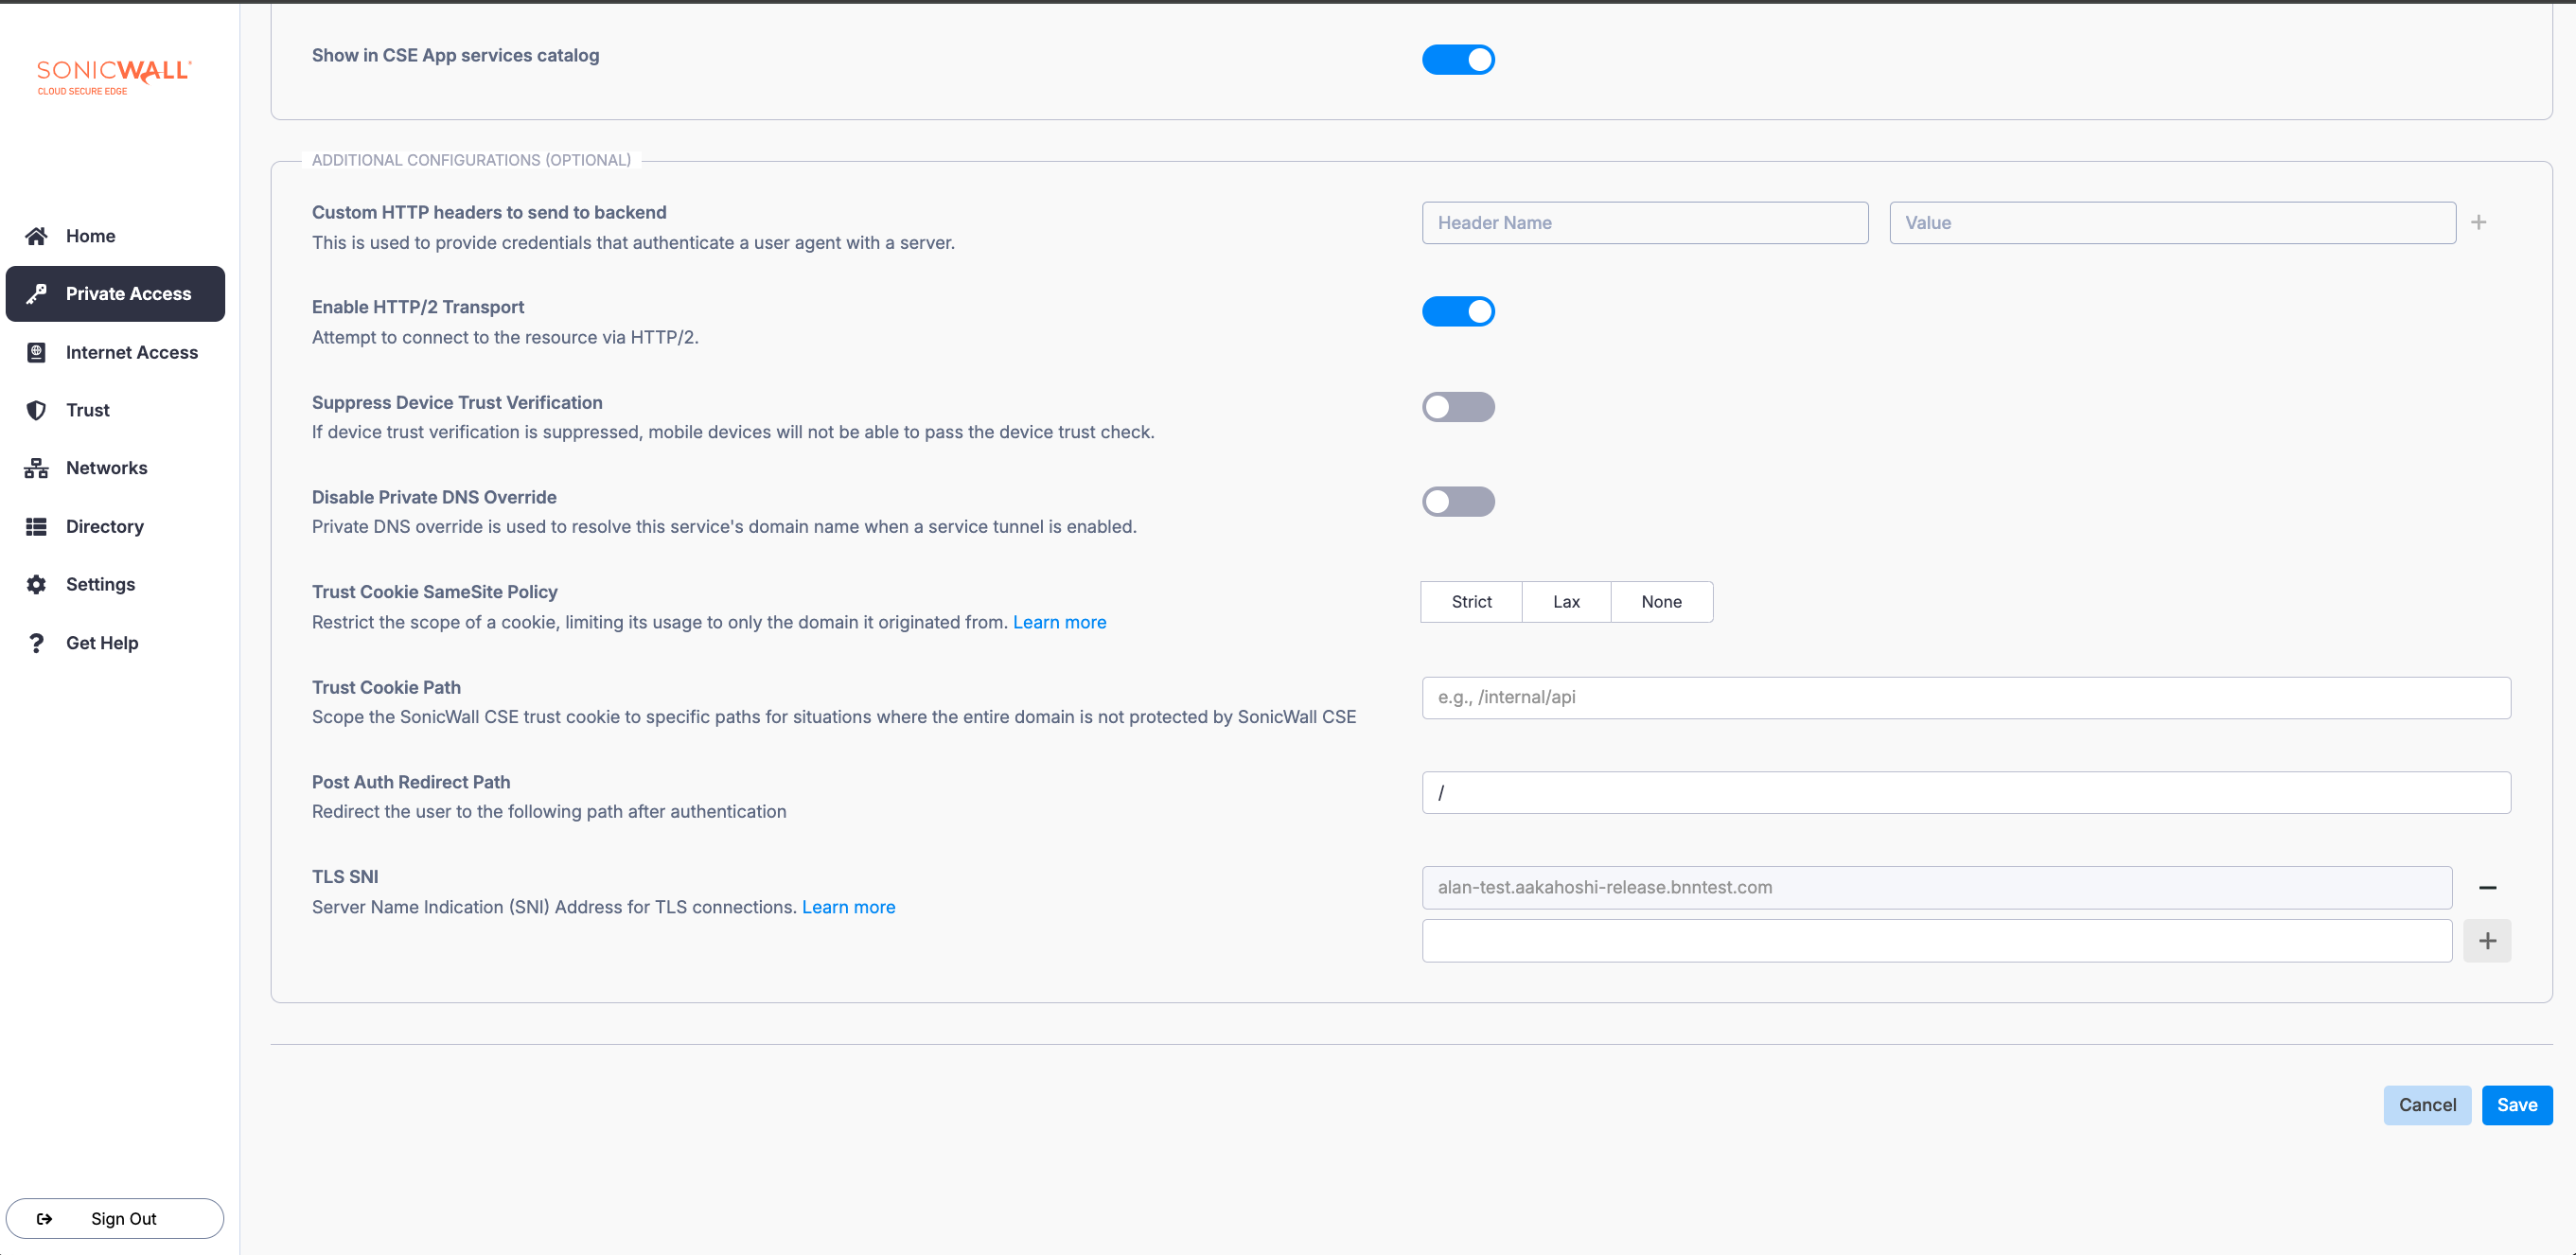The height and width of the screenshot is (1255, 2576).
Task: Click the Trust Cookie Path input field
Action: (1965, 698)
